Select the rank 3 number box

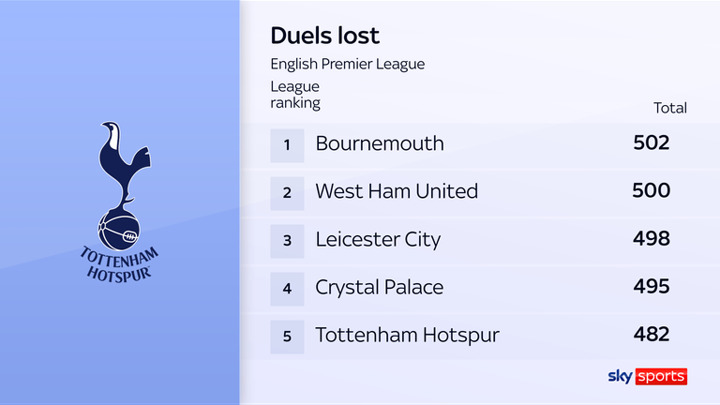287,240
